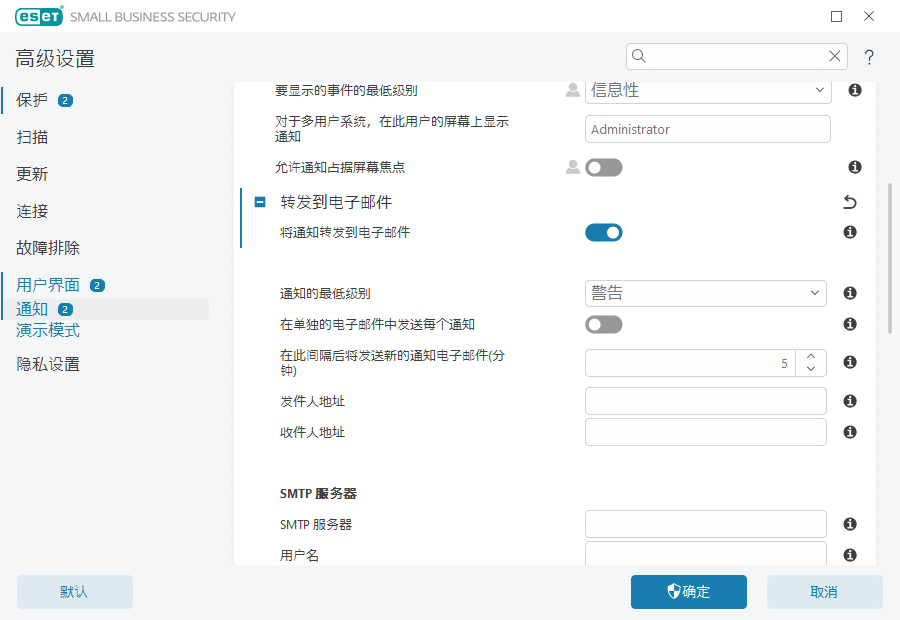This screenshot has width=900, height=620.
Task: Clear the search box using the X icon
Action: (835, 56)
